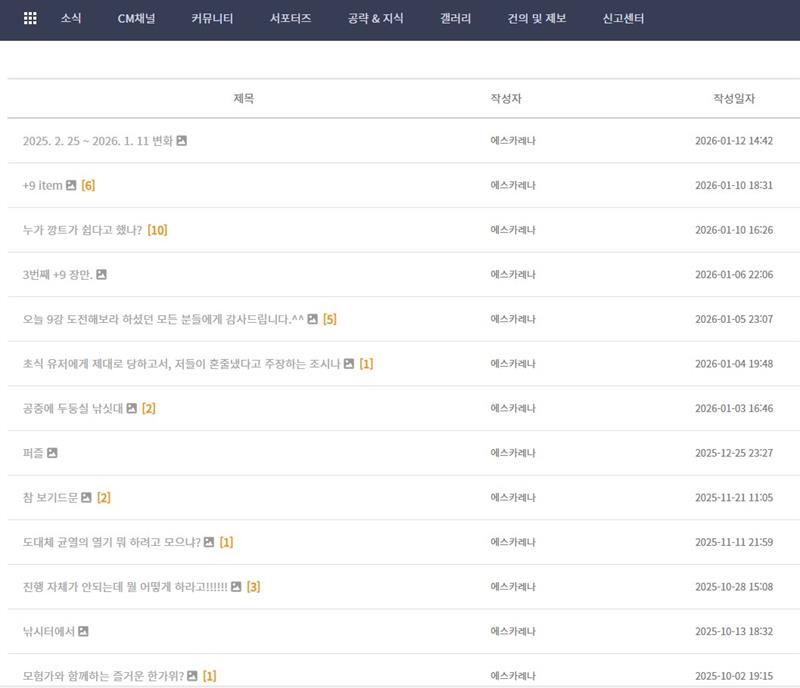
Task: Open the '공략 & 지식' menu item
Action: [x=375, y=19]
